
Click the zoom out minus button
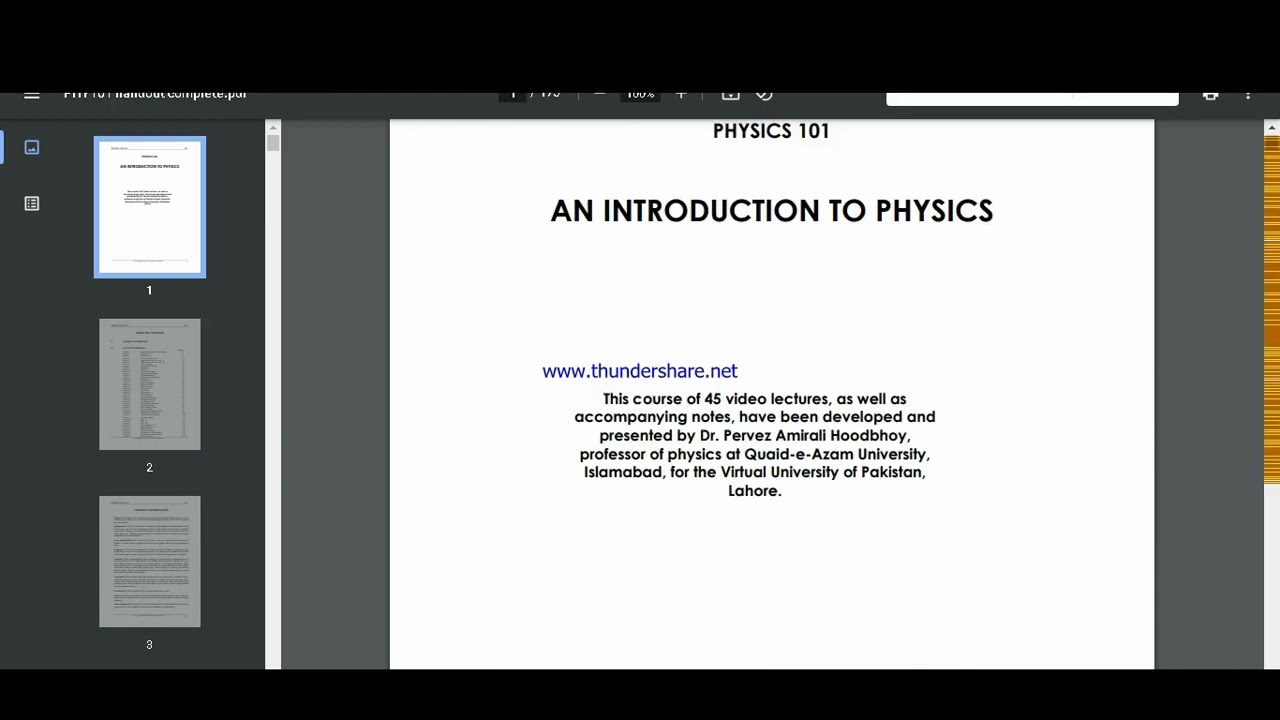coord(599,96)
